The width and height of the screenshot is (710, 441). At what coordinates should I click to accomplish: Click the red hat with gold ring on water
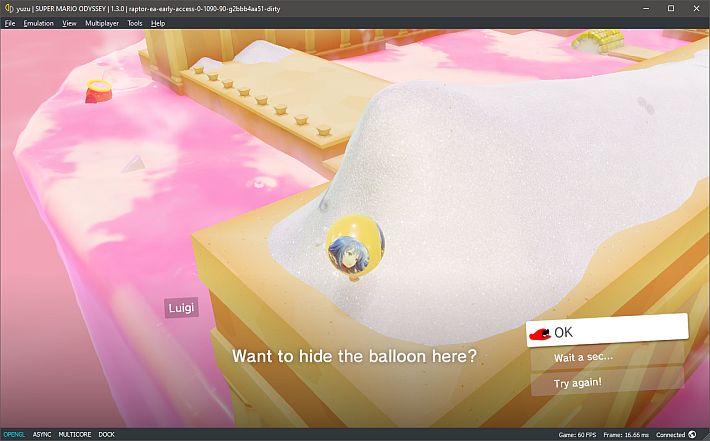pyautogui.click(x=99, y=91)
